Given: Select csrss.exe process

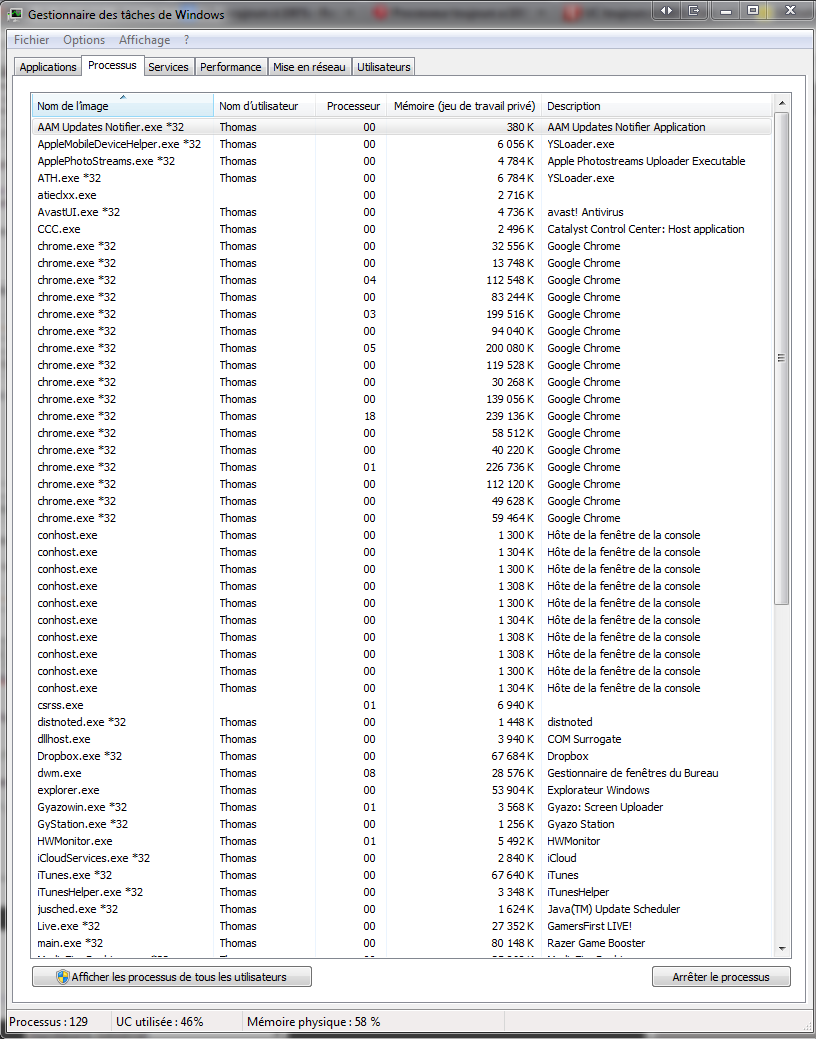Looking at the screenshot, I should (x=402, y=705).
